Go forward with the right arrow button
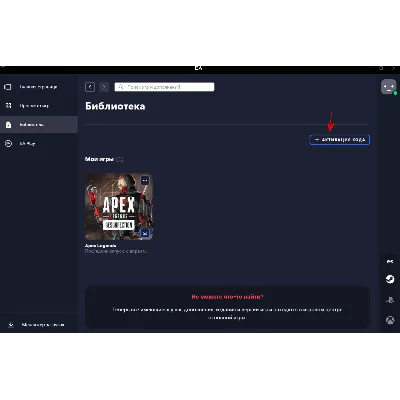This screenshot has width=400, height=400. tap(104, 87)
